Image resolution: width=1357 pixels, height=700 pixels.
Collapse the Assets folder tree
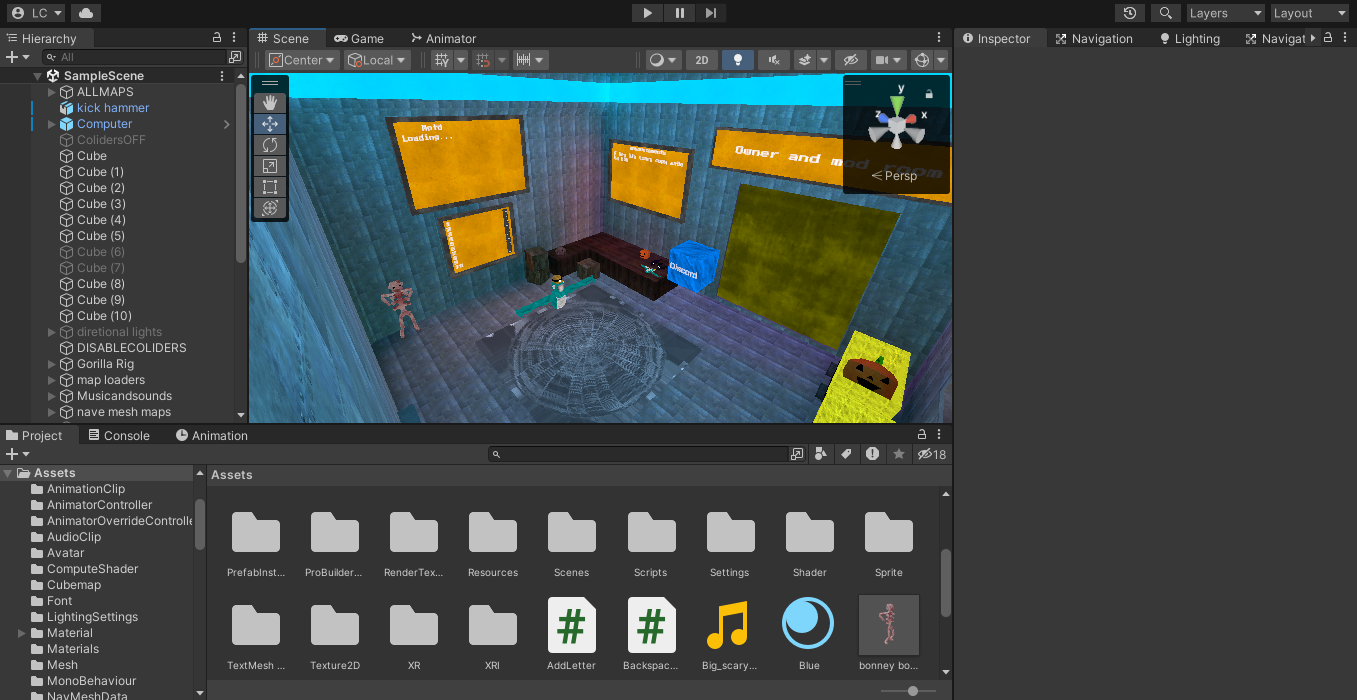tap(8, 473)
